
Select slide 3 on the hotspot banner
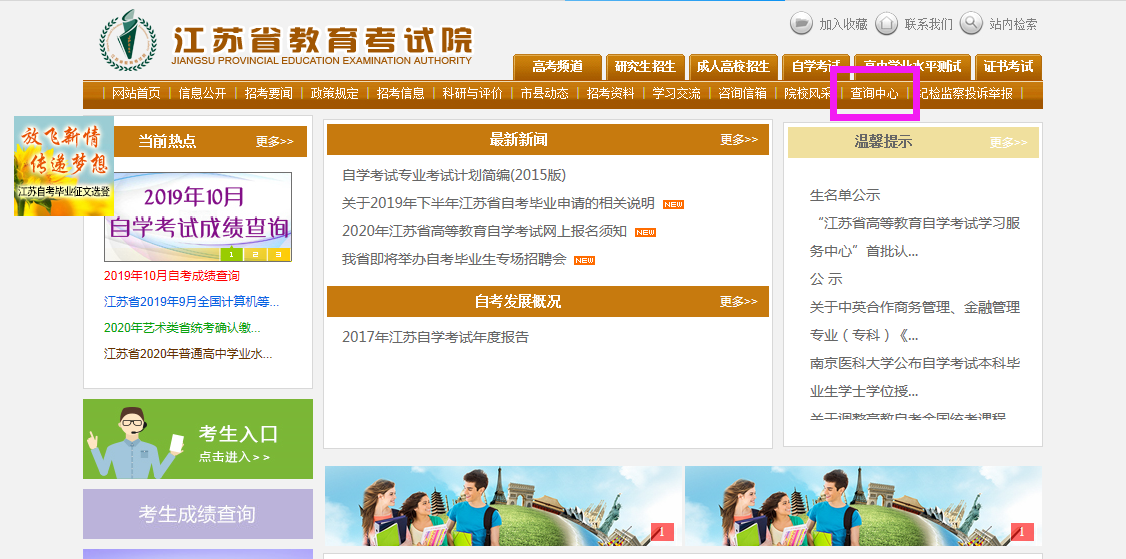pos(278,254)
